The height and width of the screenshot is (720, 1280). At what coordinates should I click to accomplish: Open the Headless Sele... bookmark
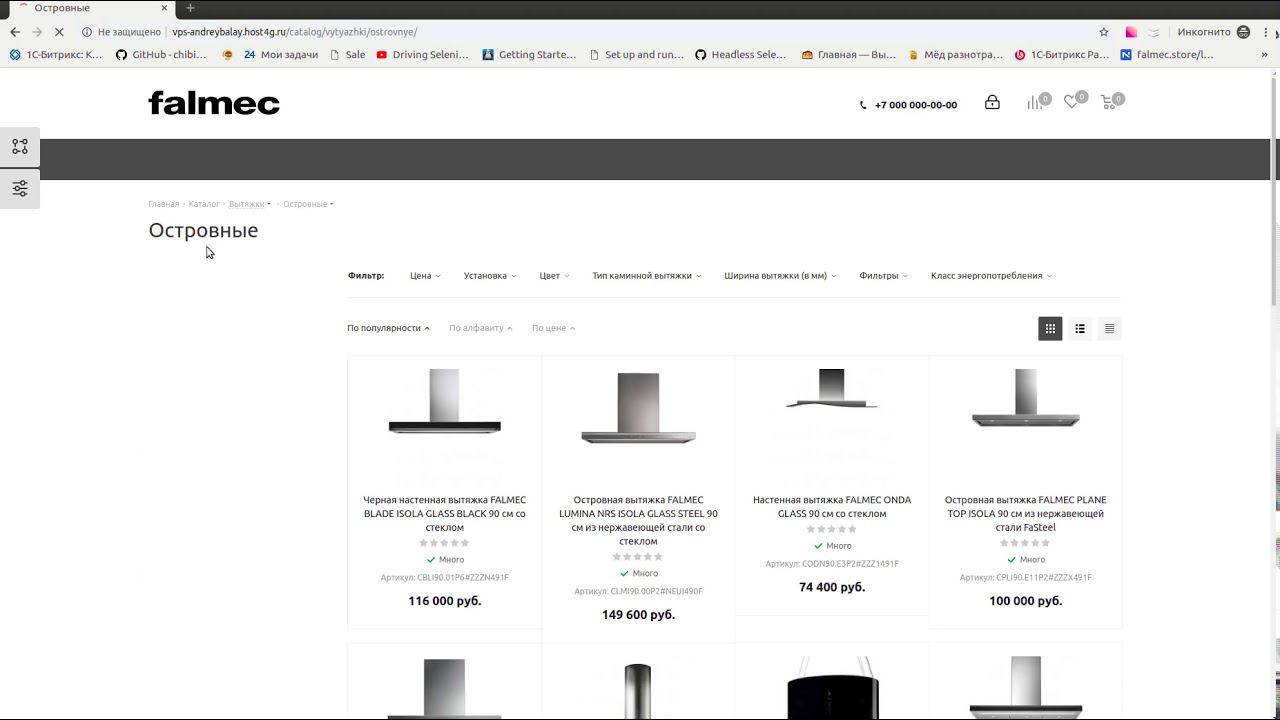pyautogui.click(x=740, y=55)
